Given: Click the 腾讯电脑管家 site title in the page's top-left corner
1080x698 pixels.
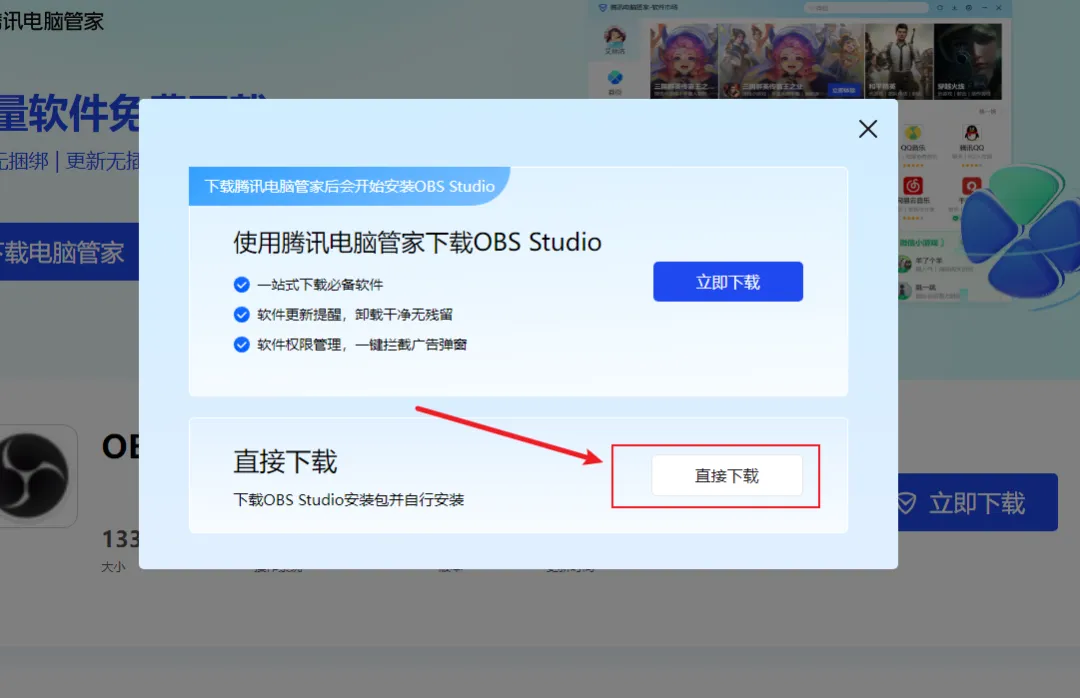Looking at the screenshot, I should [52, 21].
